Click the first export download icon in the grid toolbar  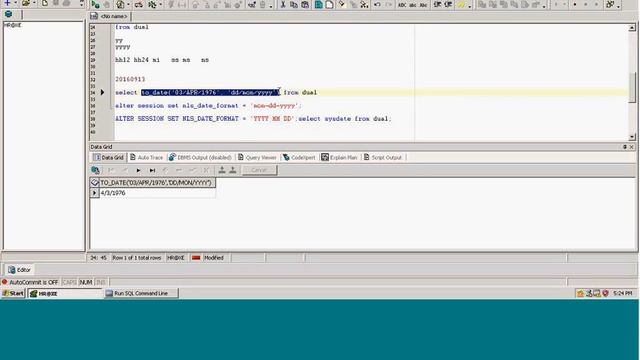(x=222, y=170)
